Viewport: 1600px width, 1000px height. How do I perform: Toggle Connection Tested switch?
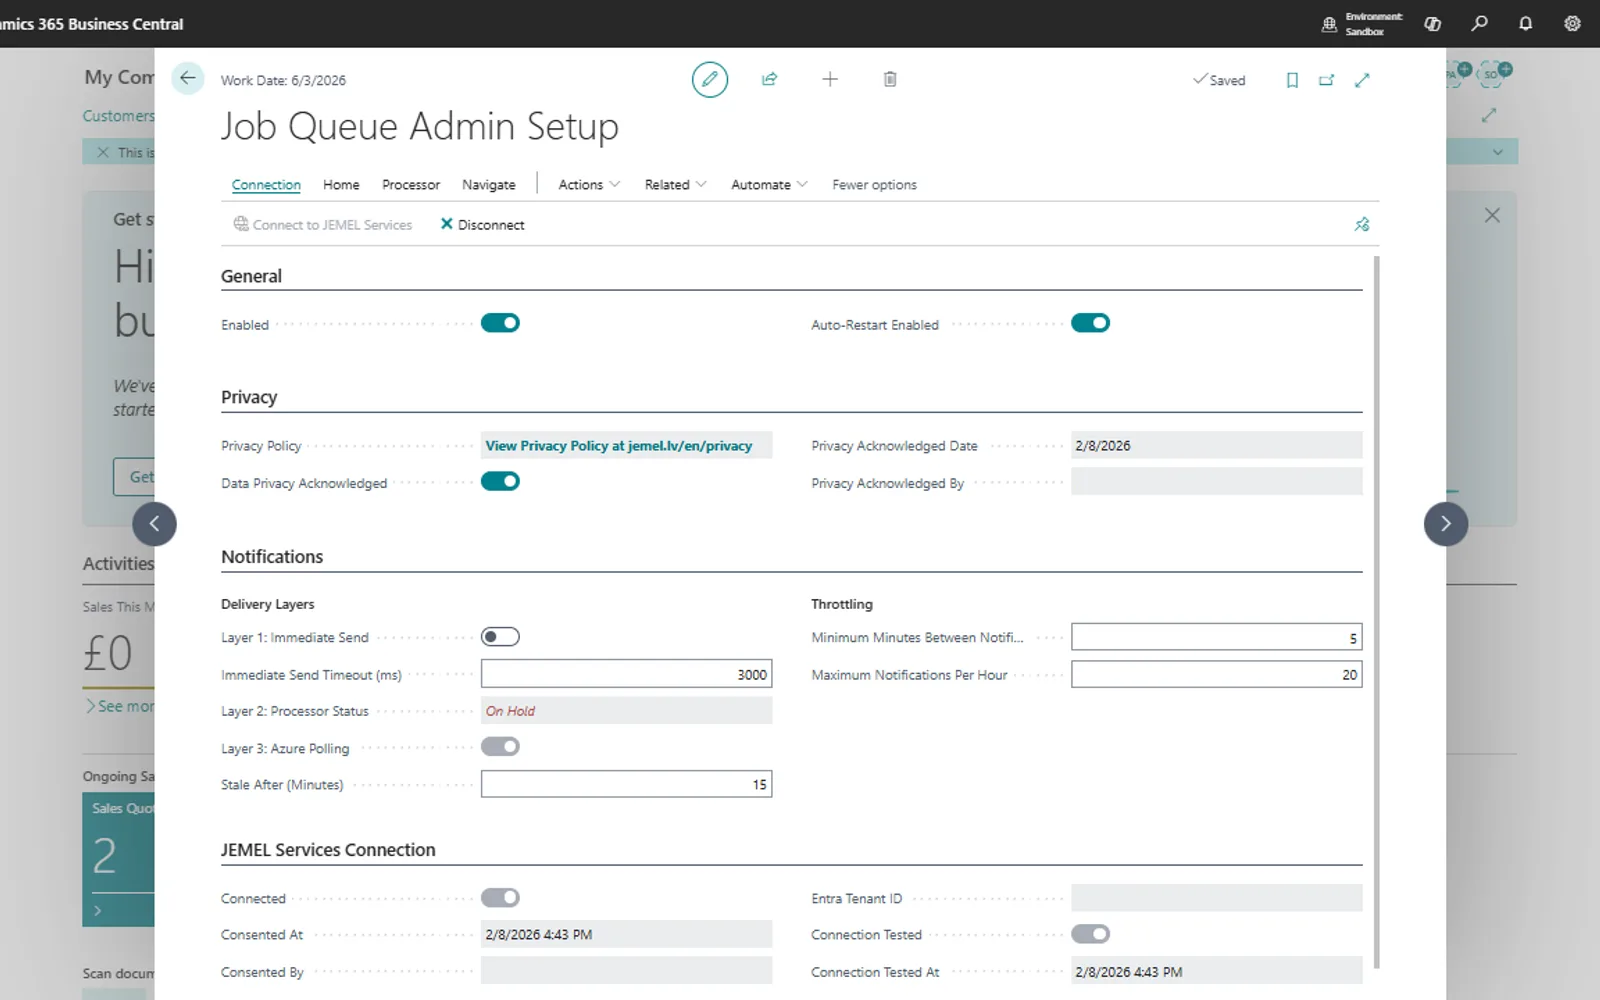[1090, 934]
